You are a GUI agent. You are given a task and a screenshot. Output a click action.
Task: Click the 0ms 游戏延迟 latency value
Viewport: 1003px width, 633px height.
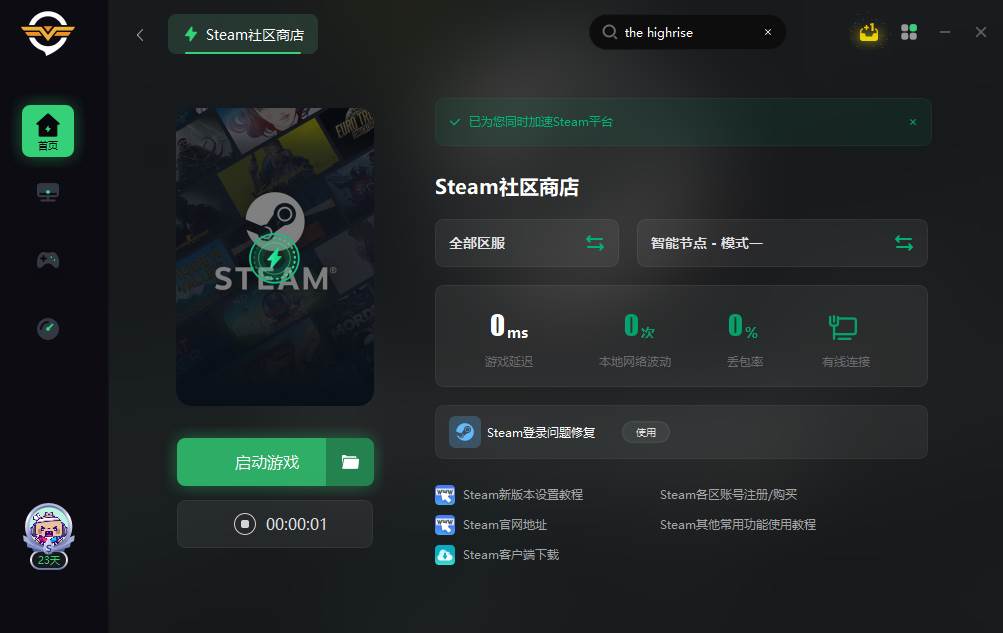click(x=509, y=326)
